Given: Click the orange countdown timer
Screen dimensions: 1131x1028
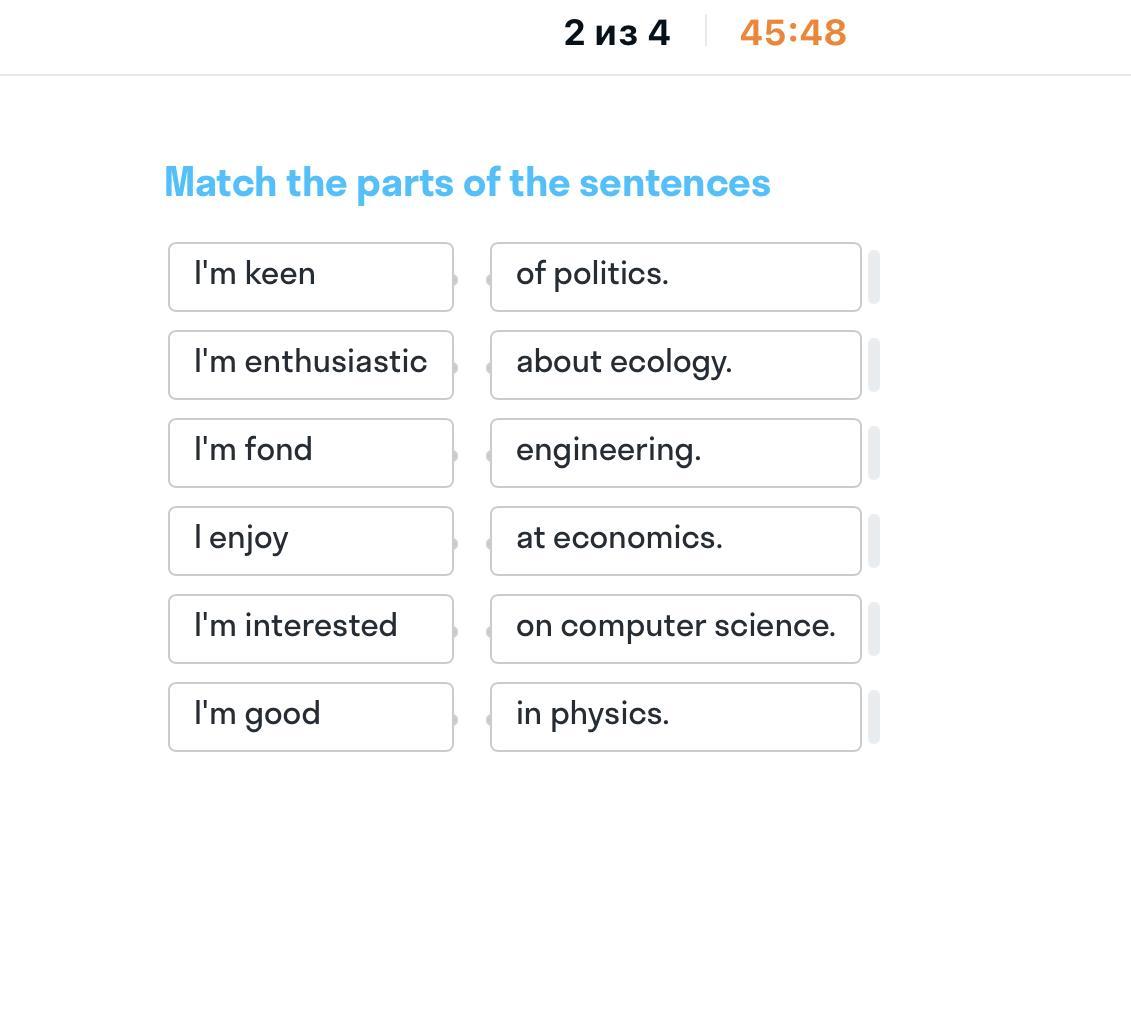Looking at the screenshot, I should (793, 33).
